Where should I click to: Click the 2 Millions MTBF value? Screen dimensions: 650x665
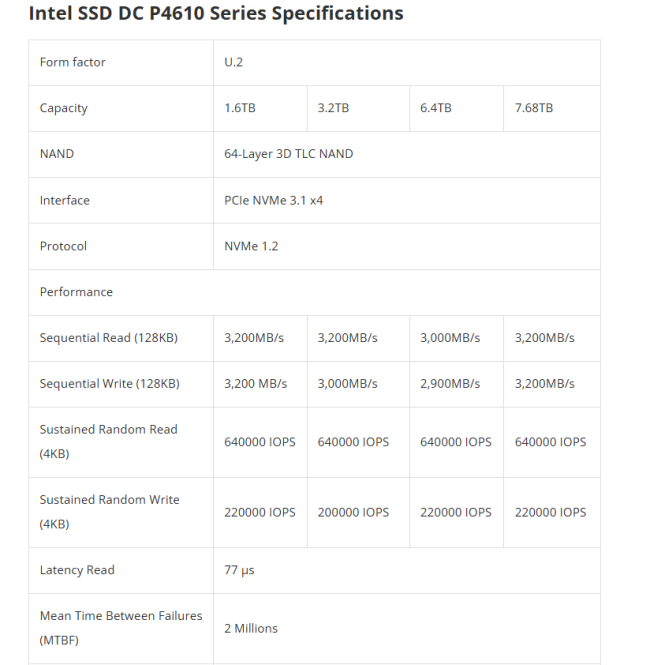pyautogui.click(x=251, y=628)
